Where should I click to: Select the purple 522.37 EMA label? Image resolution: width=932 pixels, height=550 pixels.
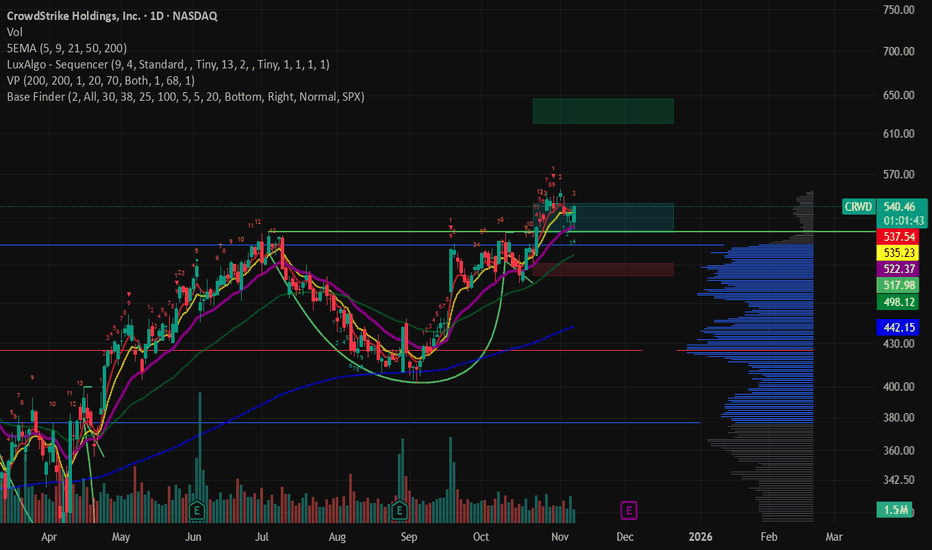[896, 270]
